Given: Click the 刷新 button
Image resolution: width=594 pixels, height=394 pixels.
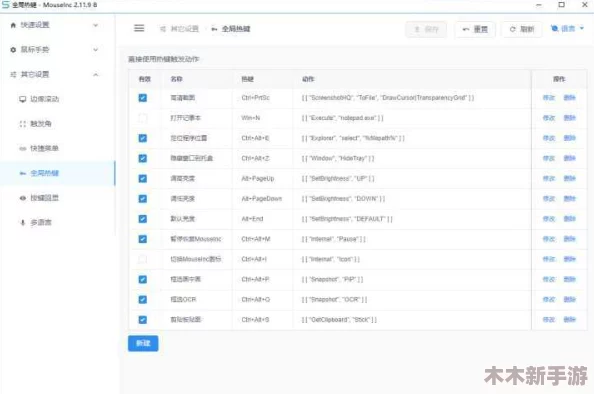Looking at the screenshot, I should [x=522, y=29].
